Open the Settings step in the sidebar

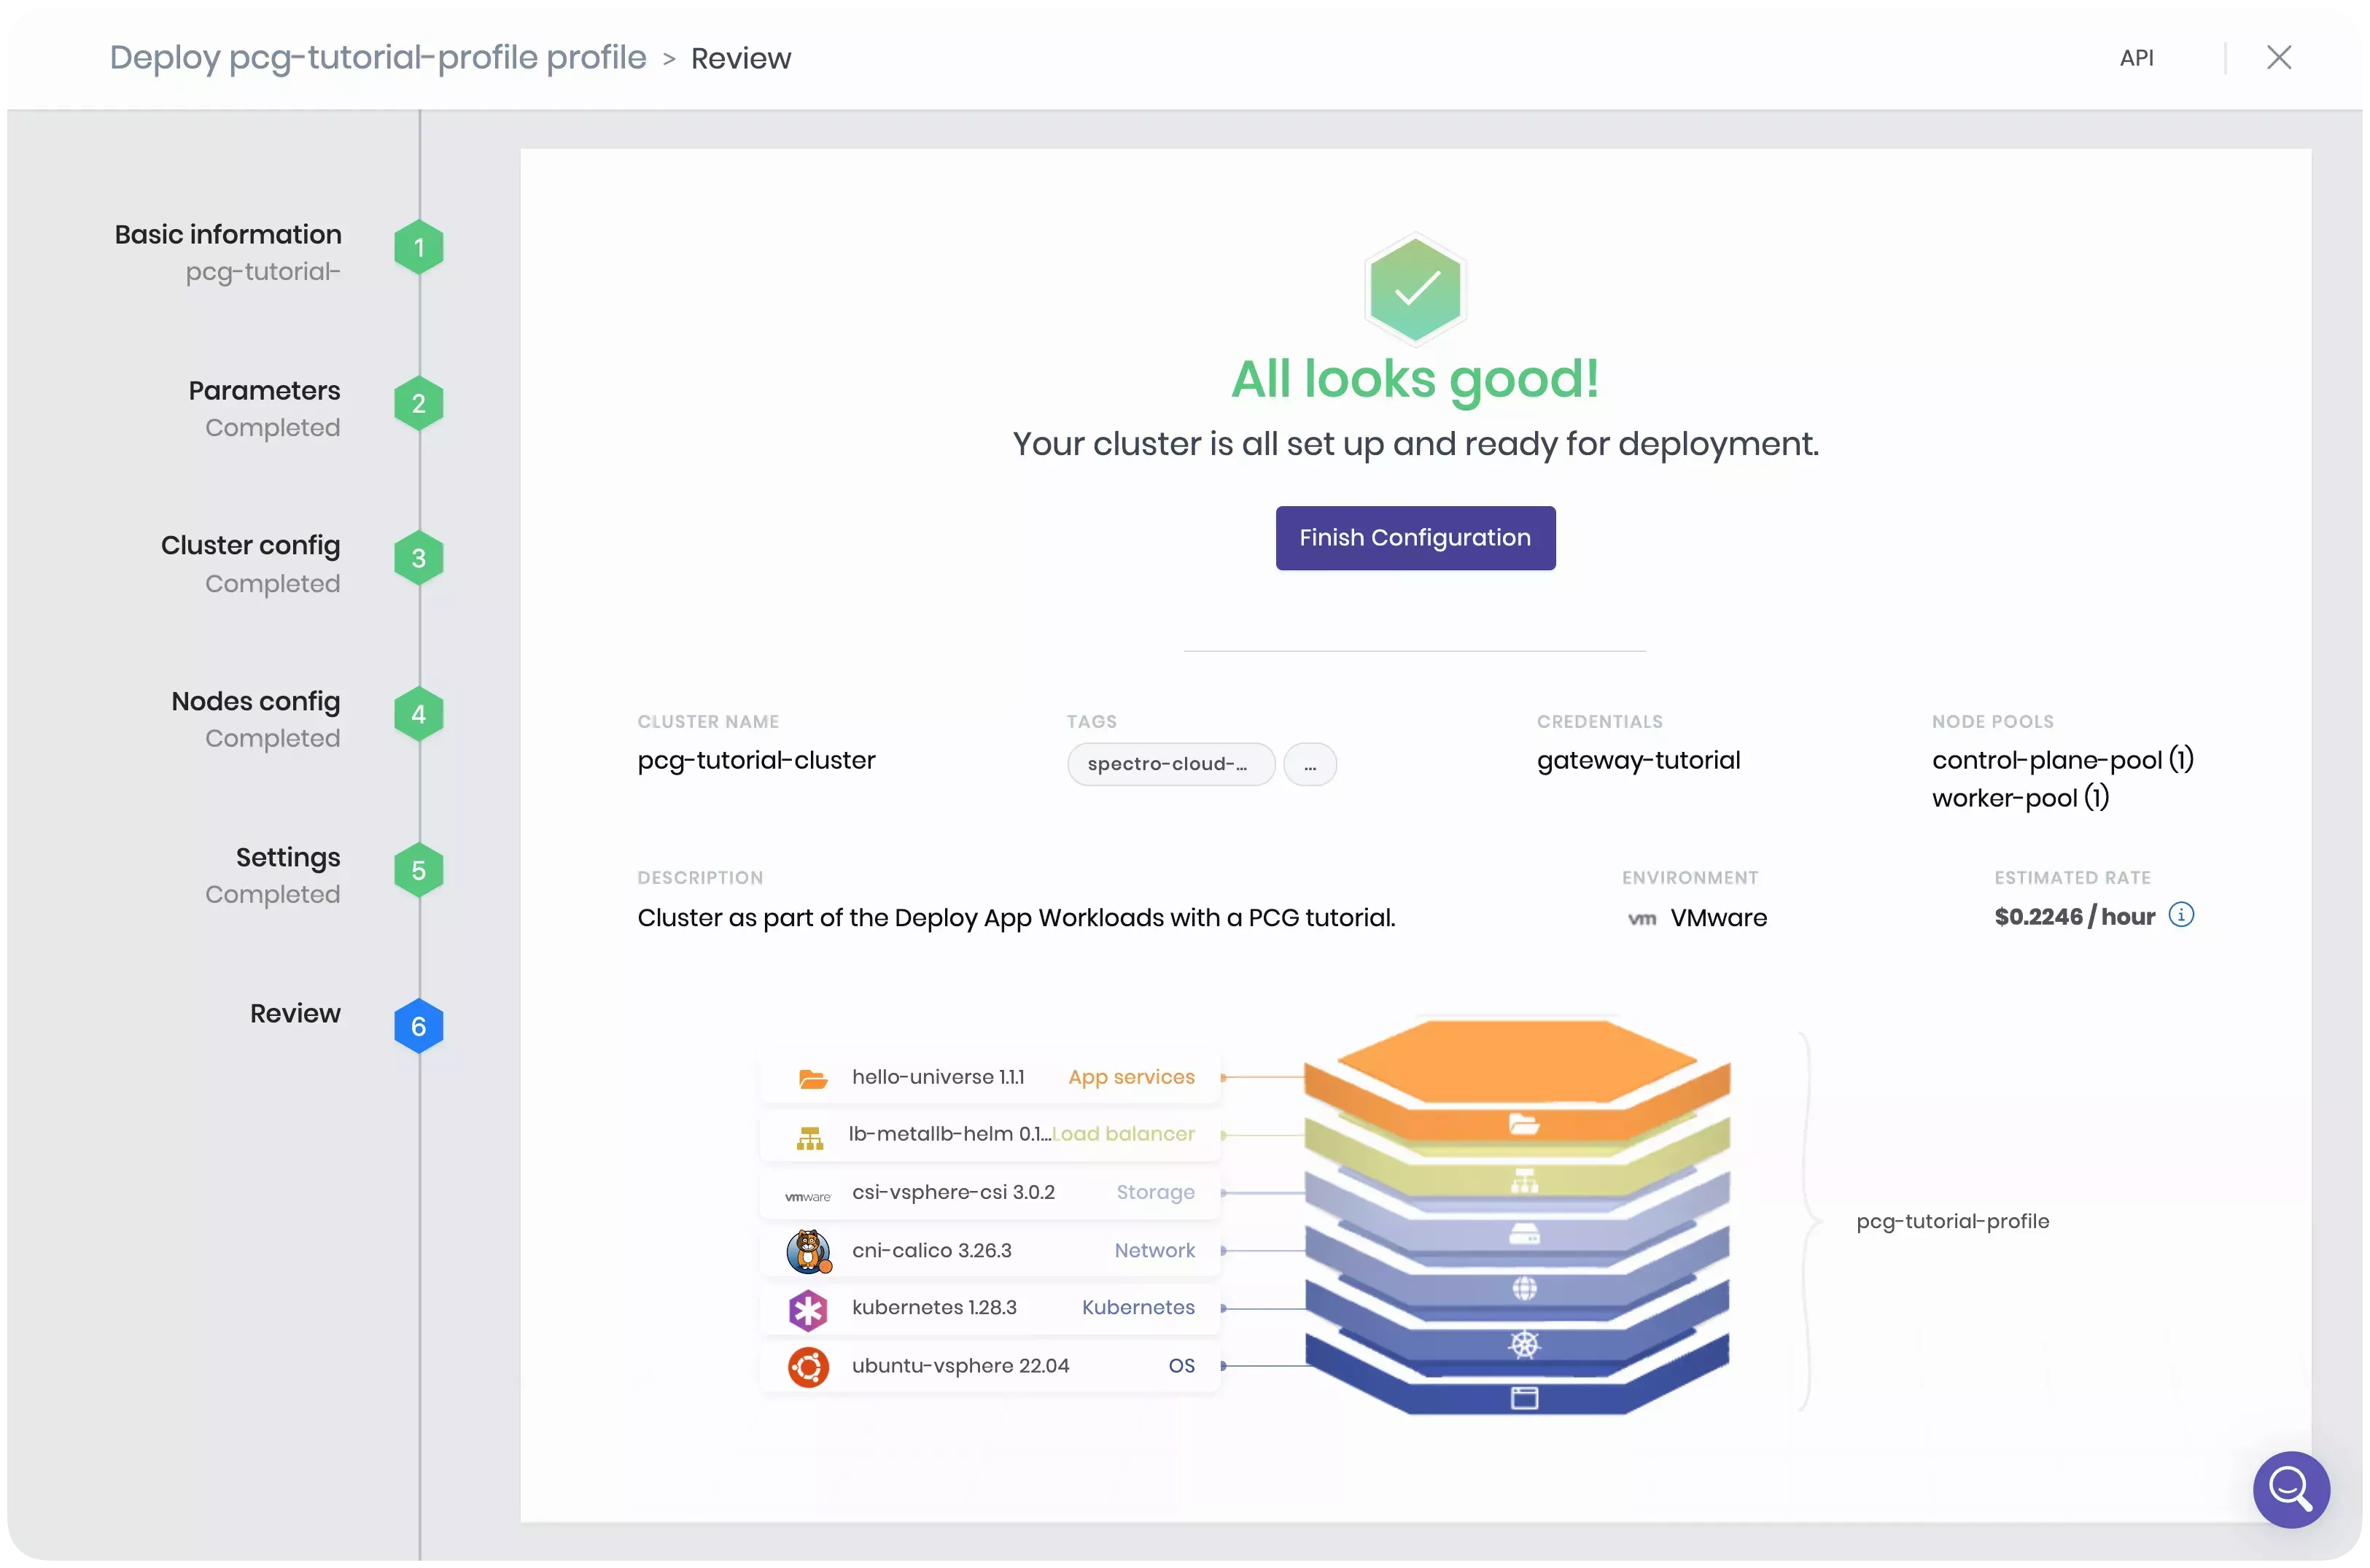(x=419, y=869)
